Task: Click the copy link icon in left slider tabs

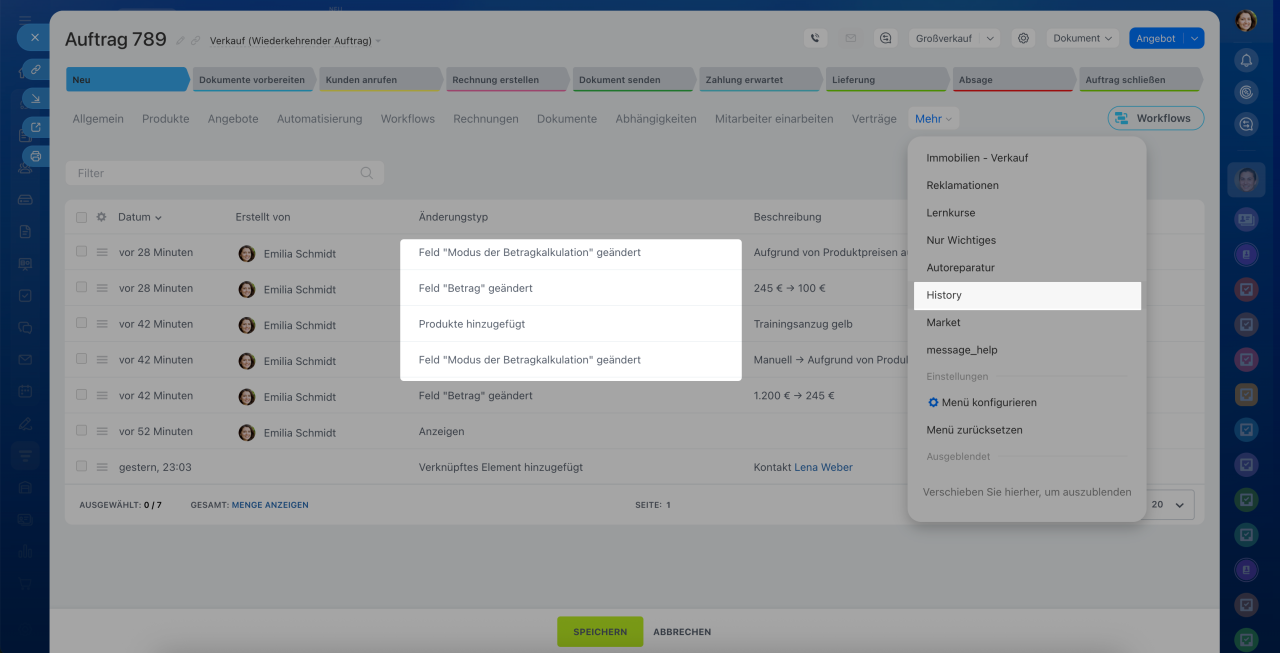Action: [36, 69]
